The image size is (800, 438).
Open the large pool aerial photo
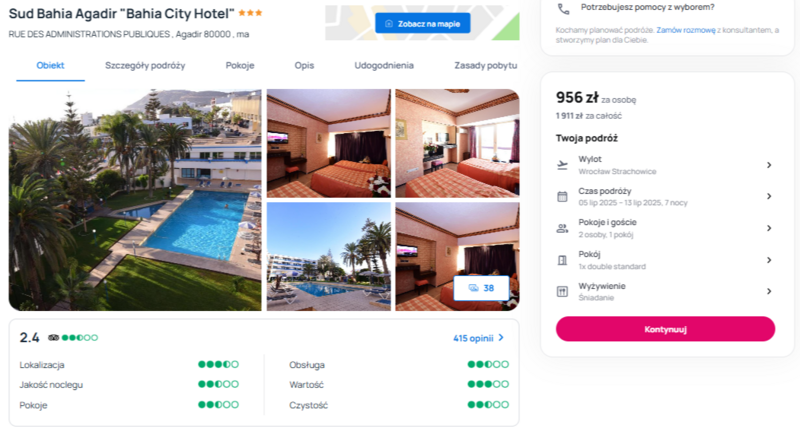[x=135, y=200]
